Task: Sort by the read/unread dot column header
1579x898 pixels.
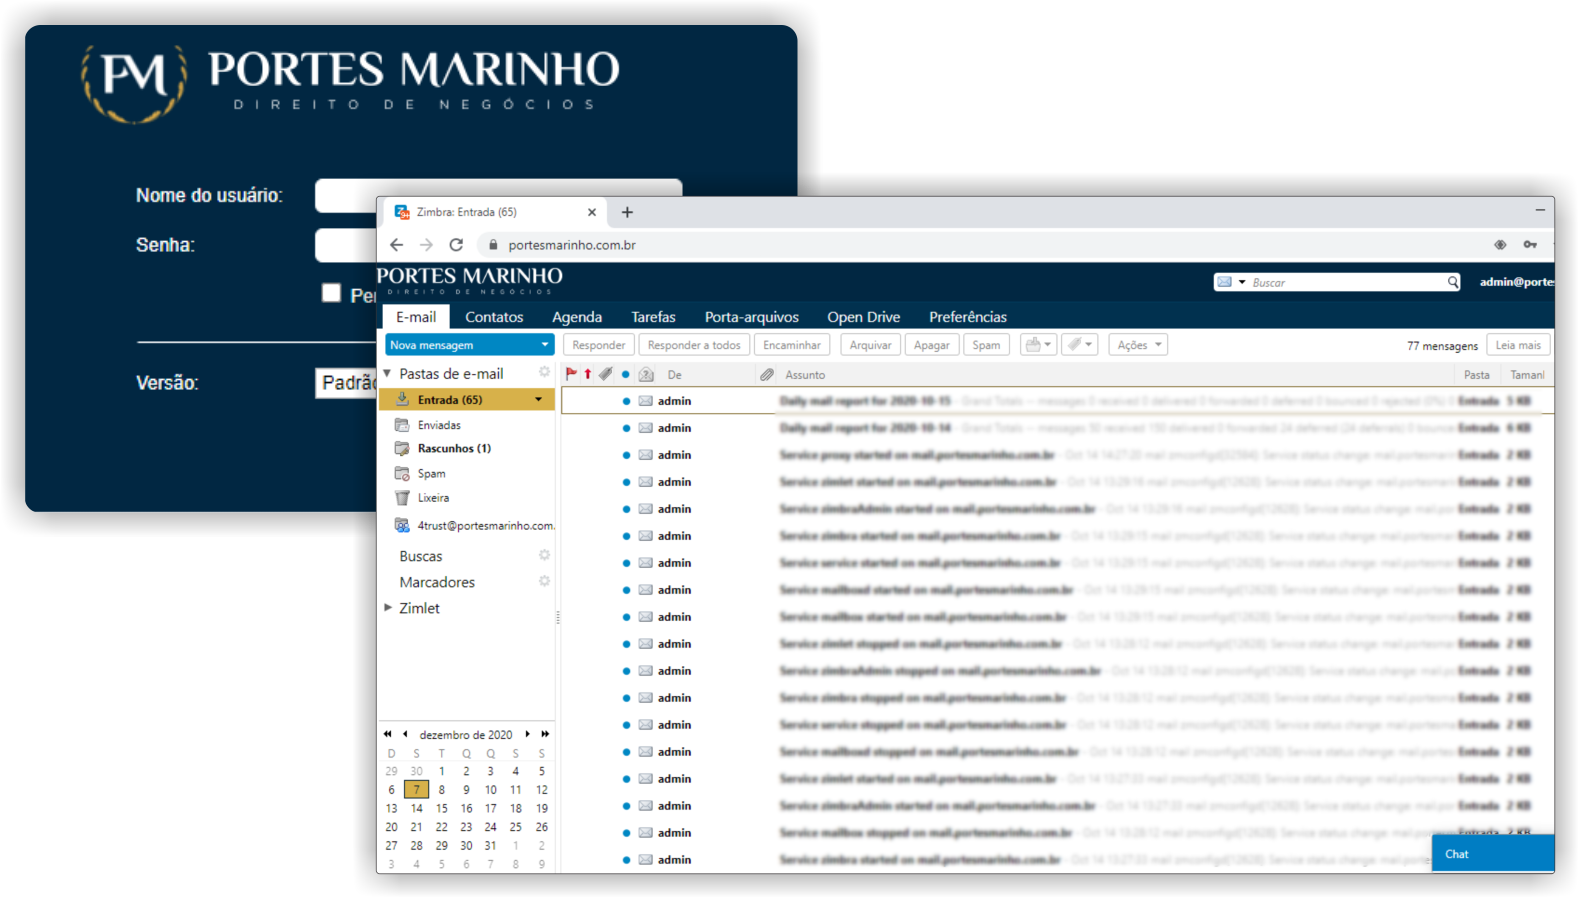Action: point(626,375)
